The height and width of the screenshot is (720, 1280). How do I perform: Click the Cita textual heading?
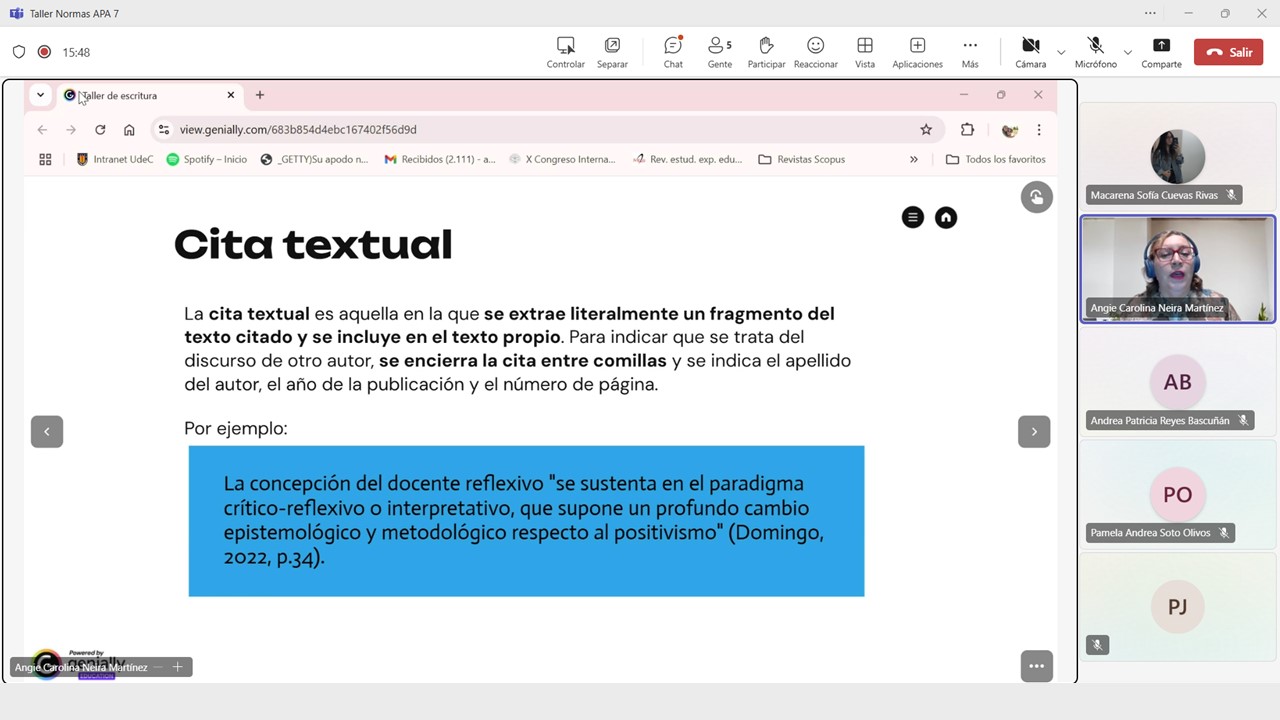pos(313,245)
